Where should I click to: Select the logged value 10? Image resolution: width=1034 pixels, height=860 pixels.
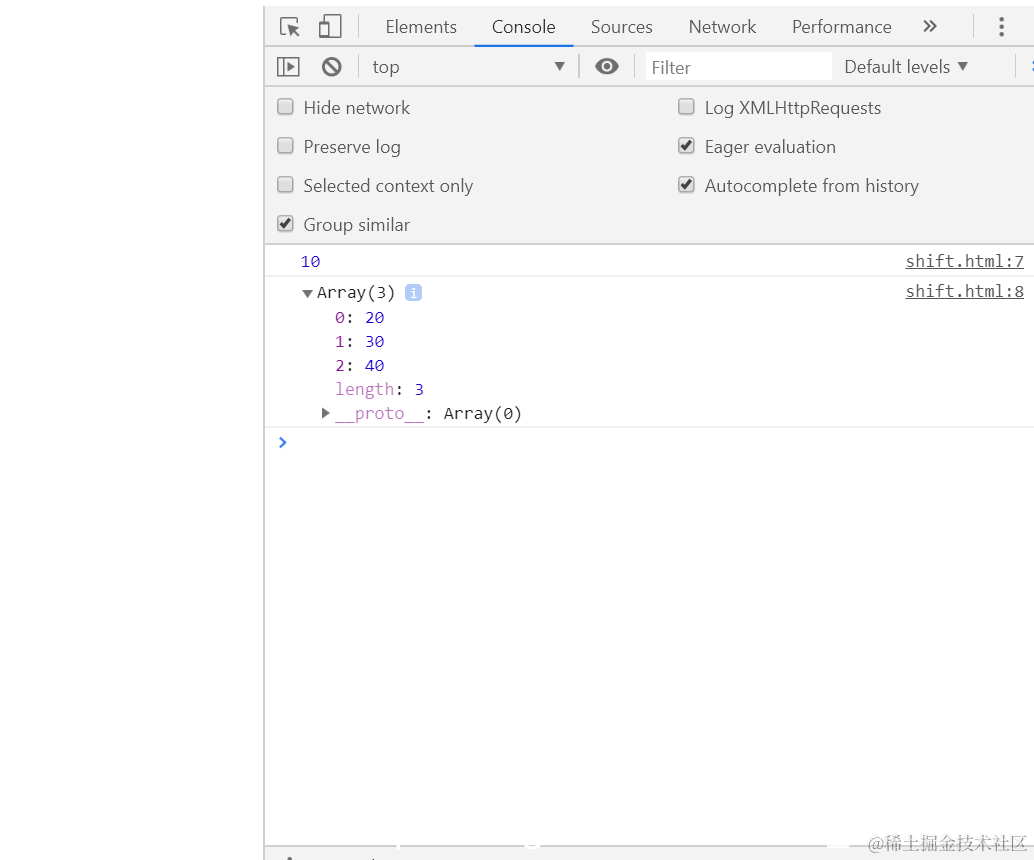pyautogui.click(x=311, y=262)
